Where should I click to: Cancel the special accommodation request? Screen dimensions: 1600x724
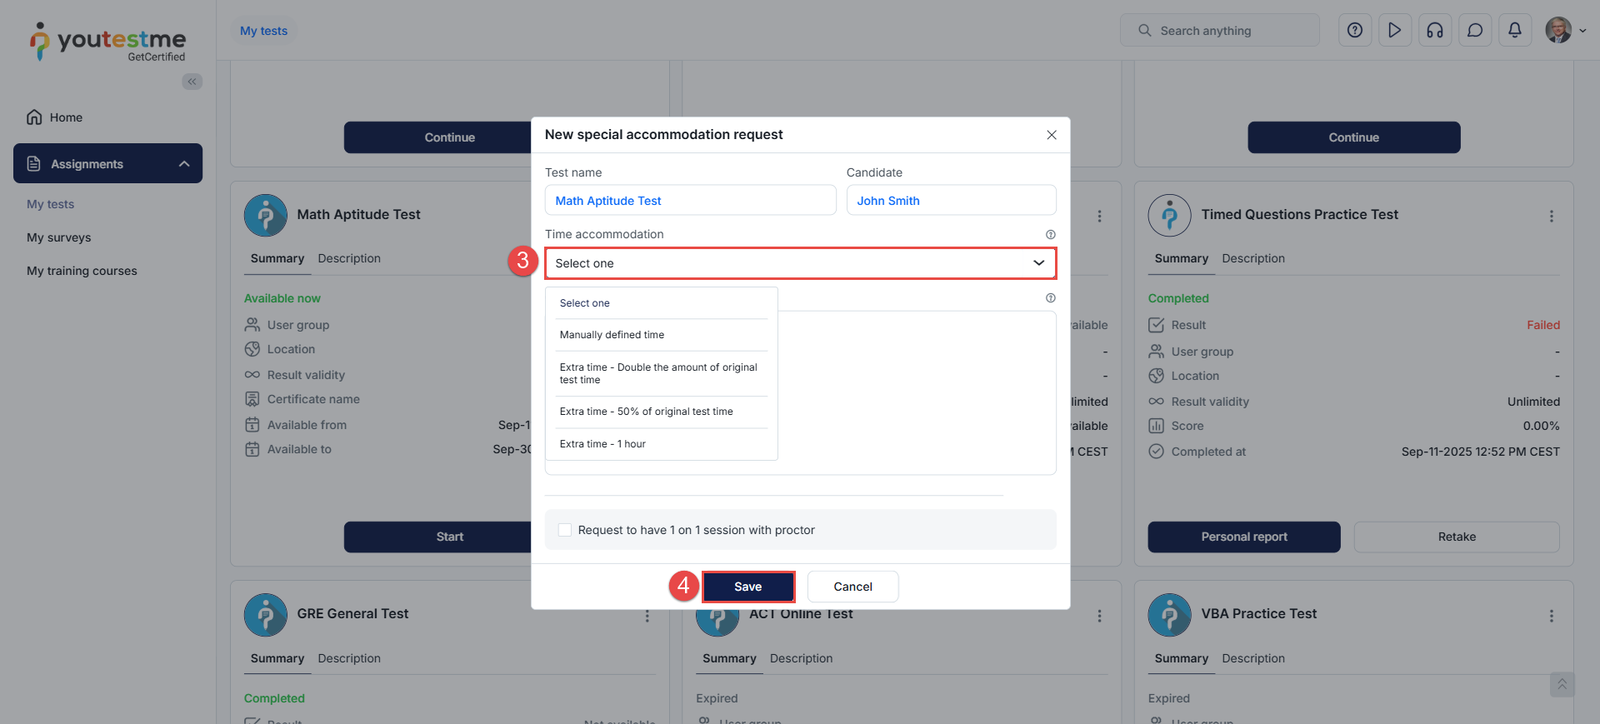pos(852,587)
